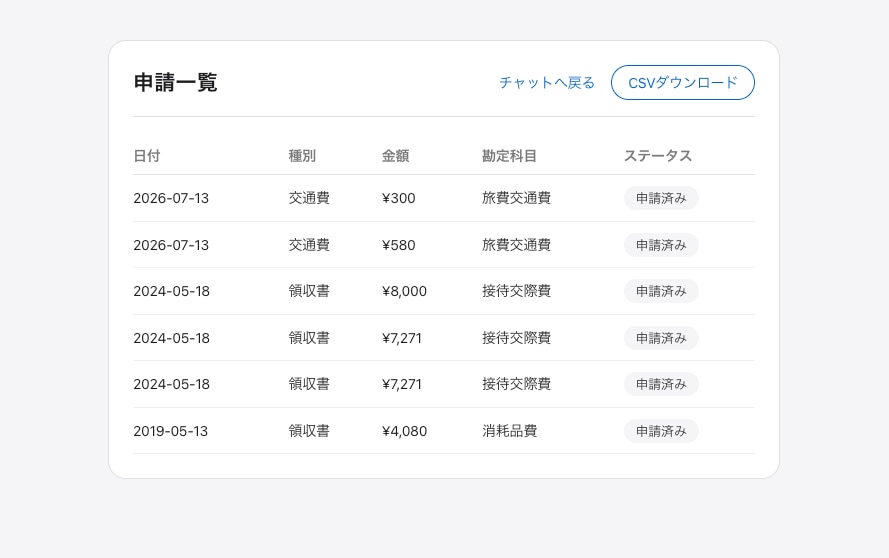Image resolution: width=889 pixels, height=558 pixels.
Task: Click the 申請済み badge in the ¥580 row
Action: coord(661,245)
